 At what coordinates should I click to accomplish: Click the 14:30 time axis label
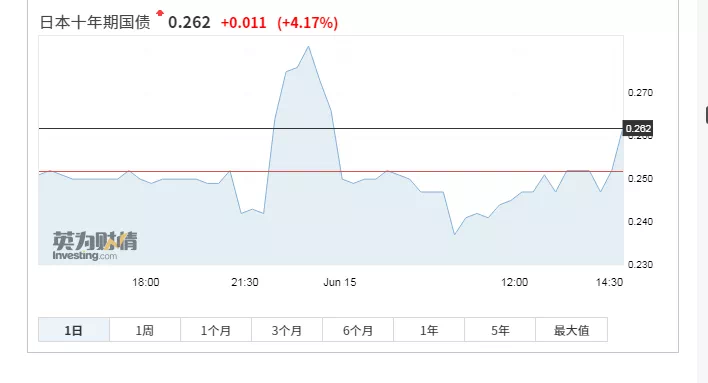pos(609,282)
